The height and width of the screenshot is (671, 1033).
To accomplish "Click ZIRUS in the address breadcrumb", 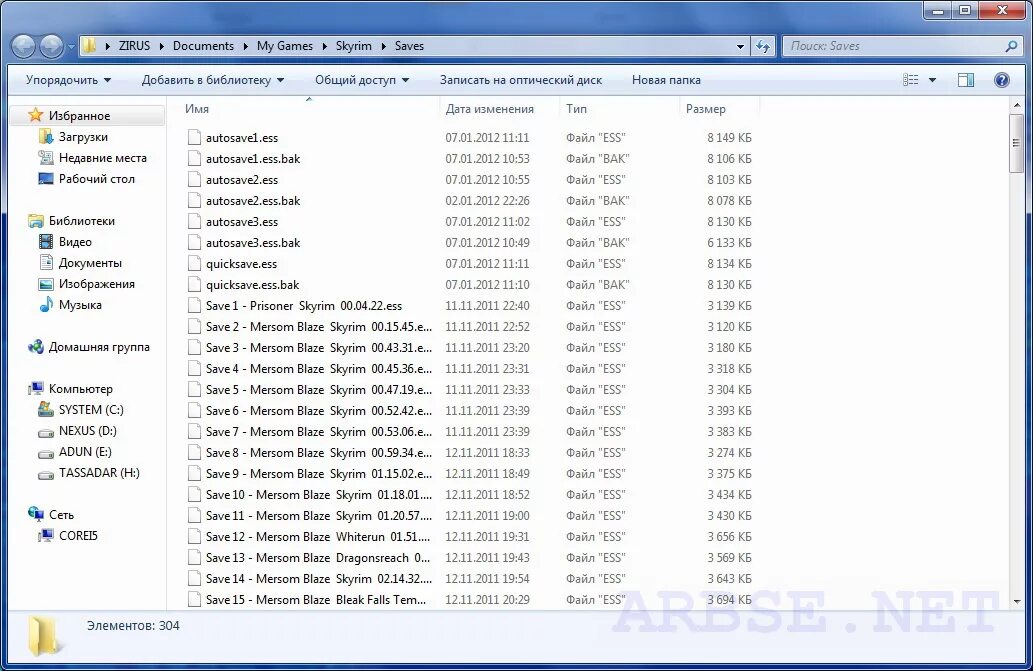I will pyautogui.click(x=134, y=46).
